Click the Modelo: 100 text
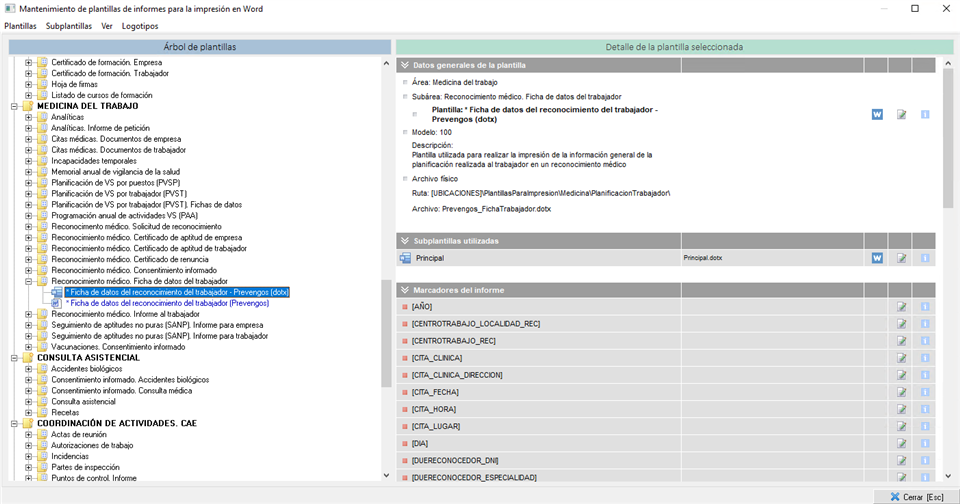This screenshot has width=960, height=504. pos(432,132)
